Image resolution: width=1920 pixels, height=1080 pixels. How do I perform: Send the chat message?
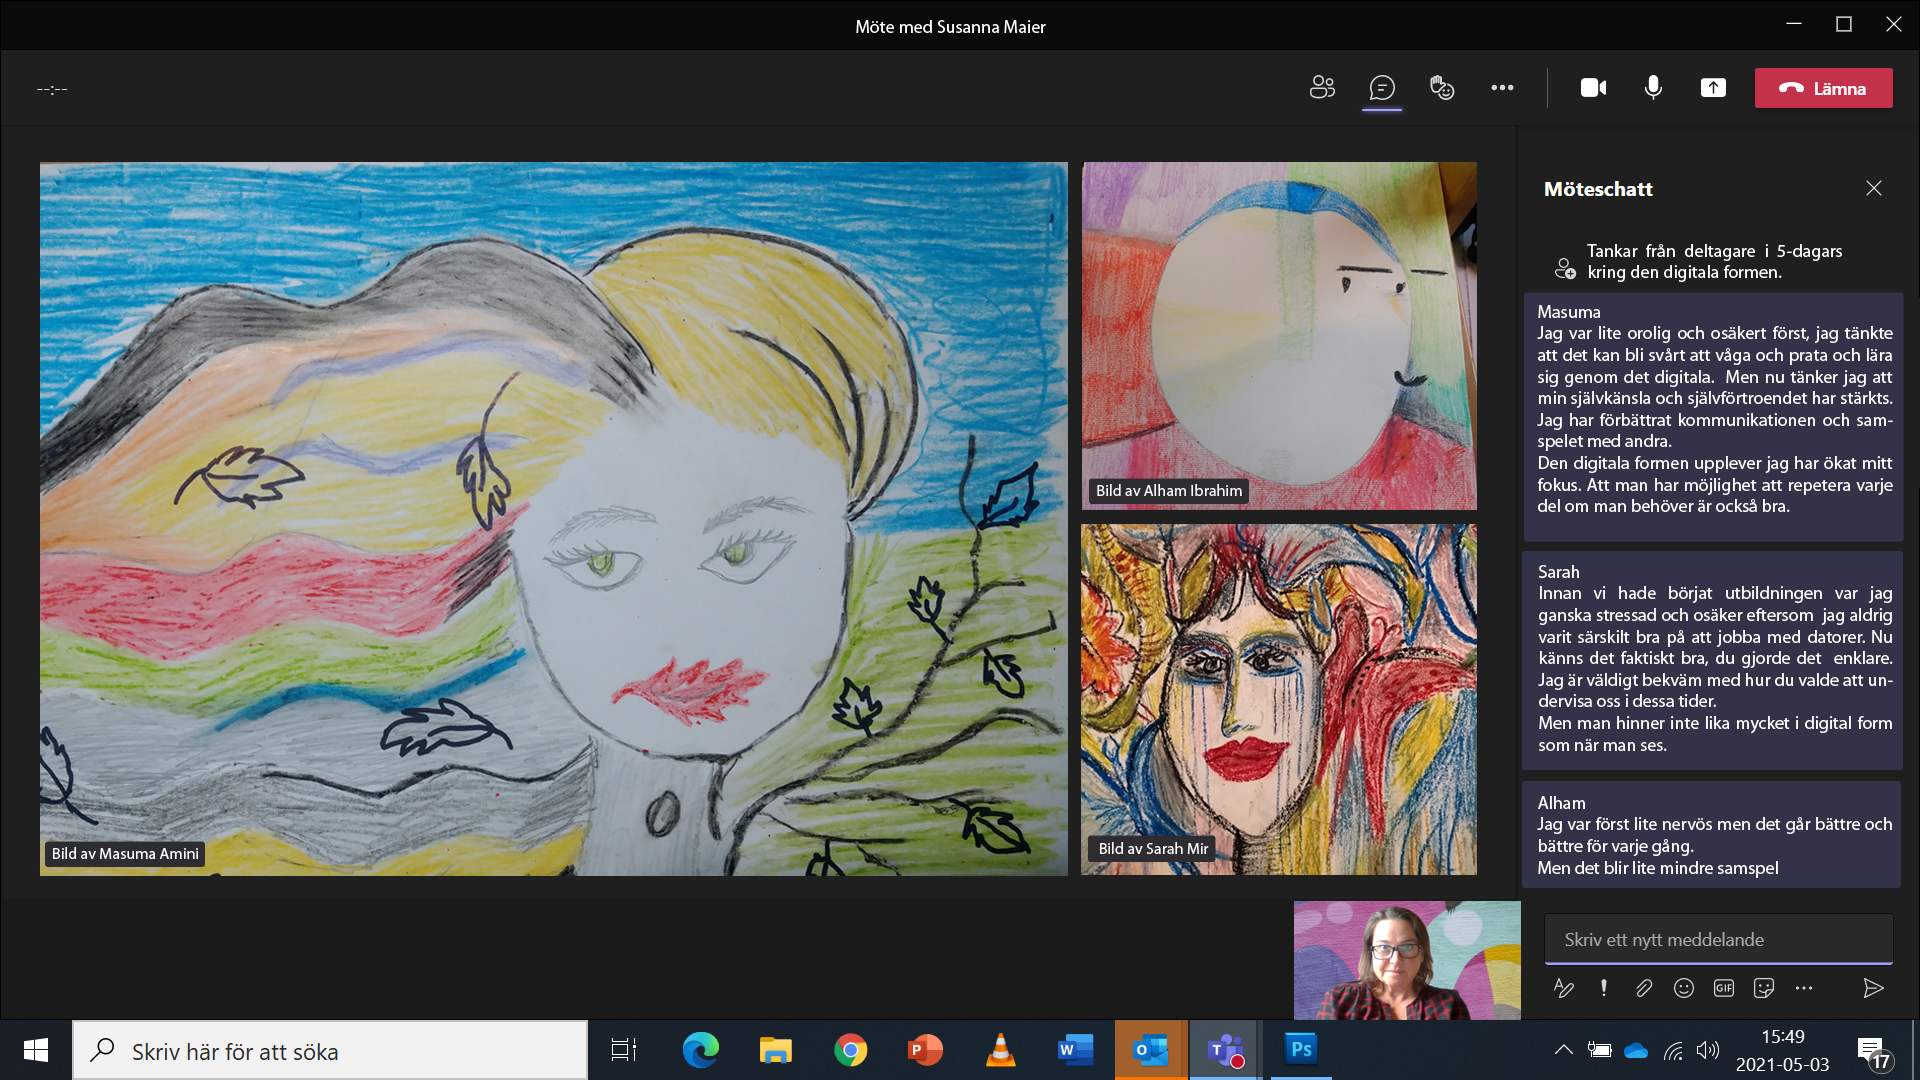pos(1873,988)
